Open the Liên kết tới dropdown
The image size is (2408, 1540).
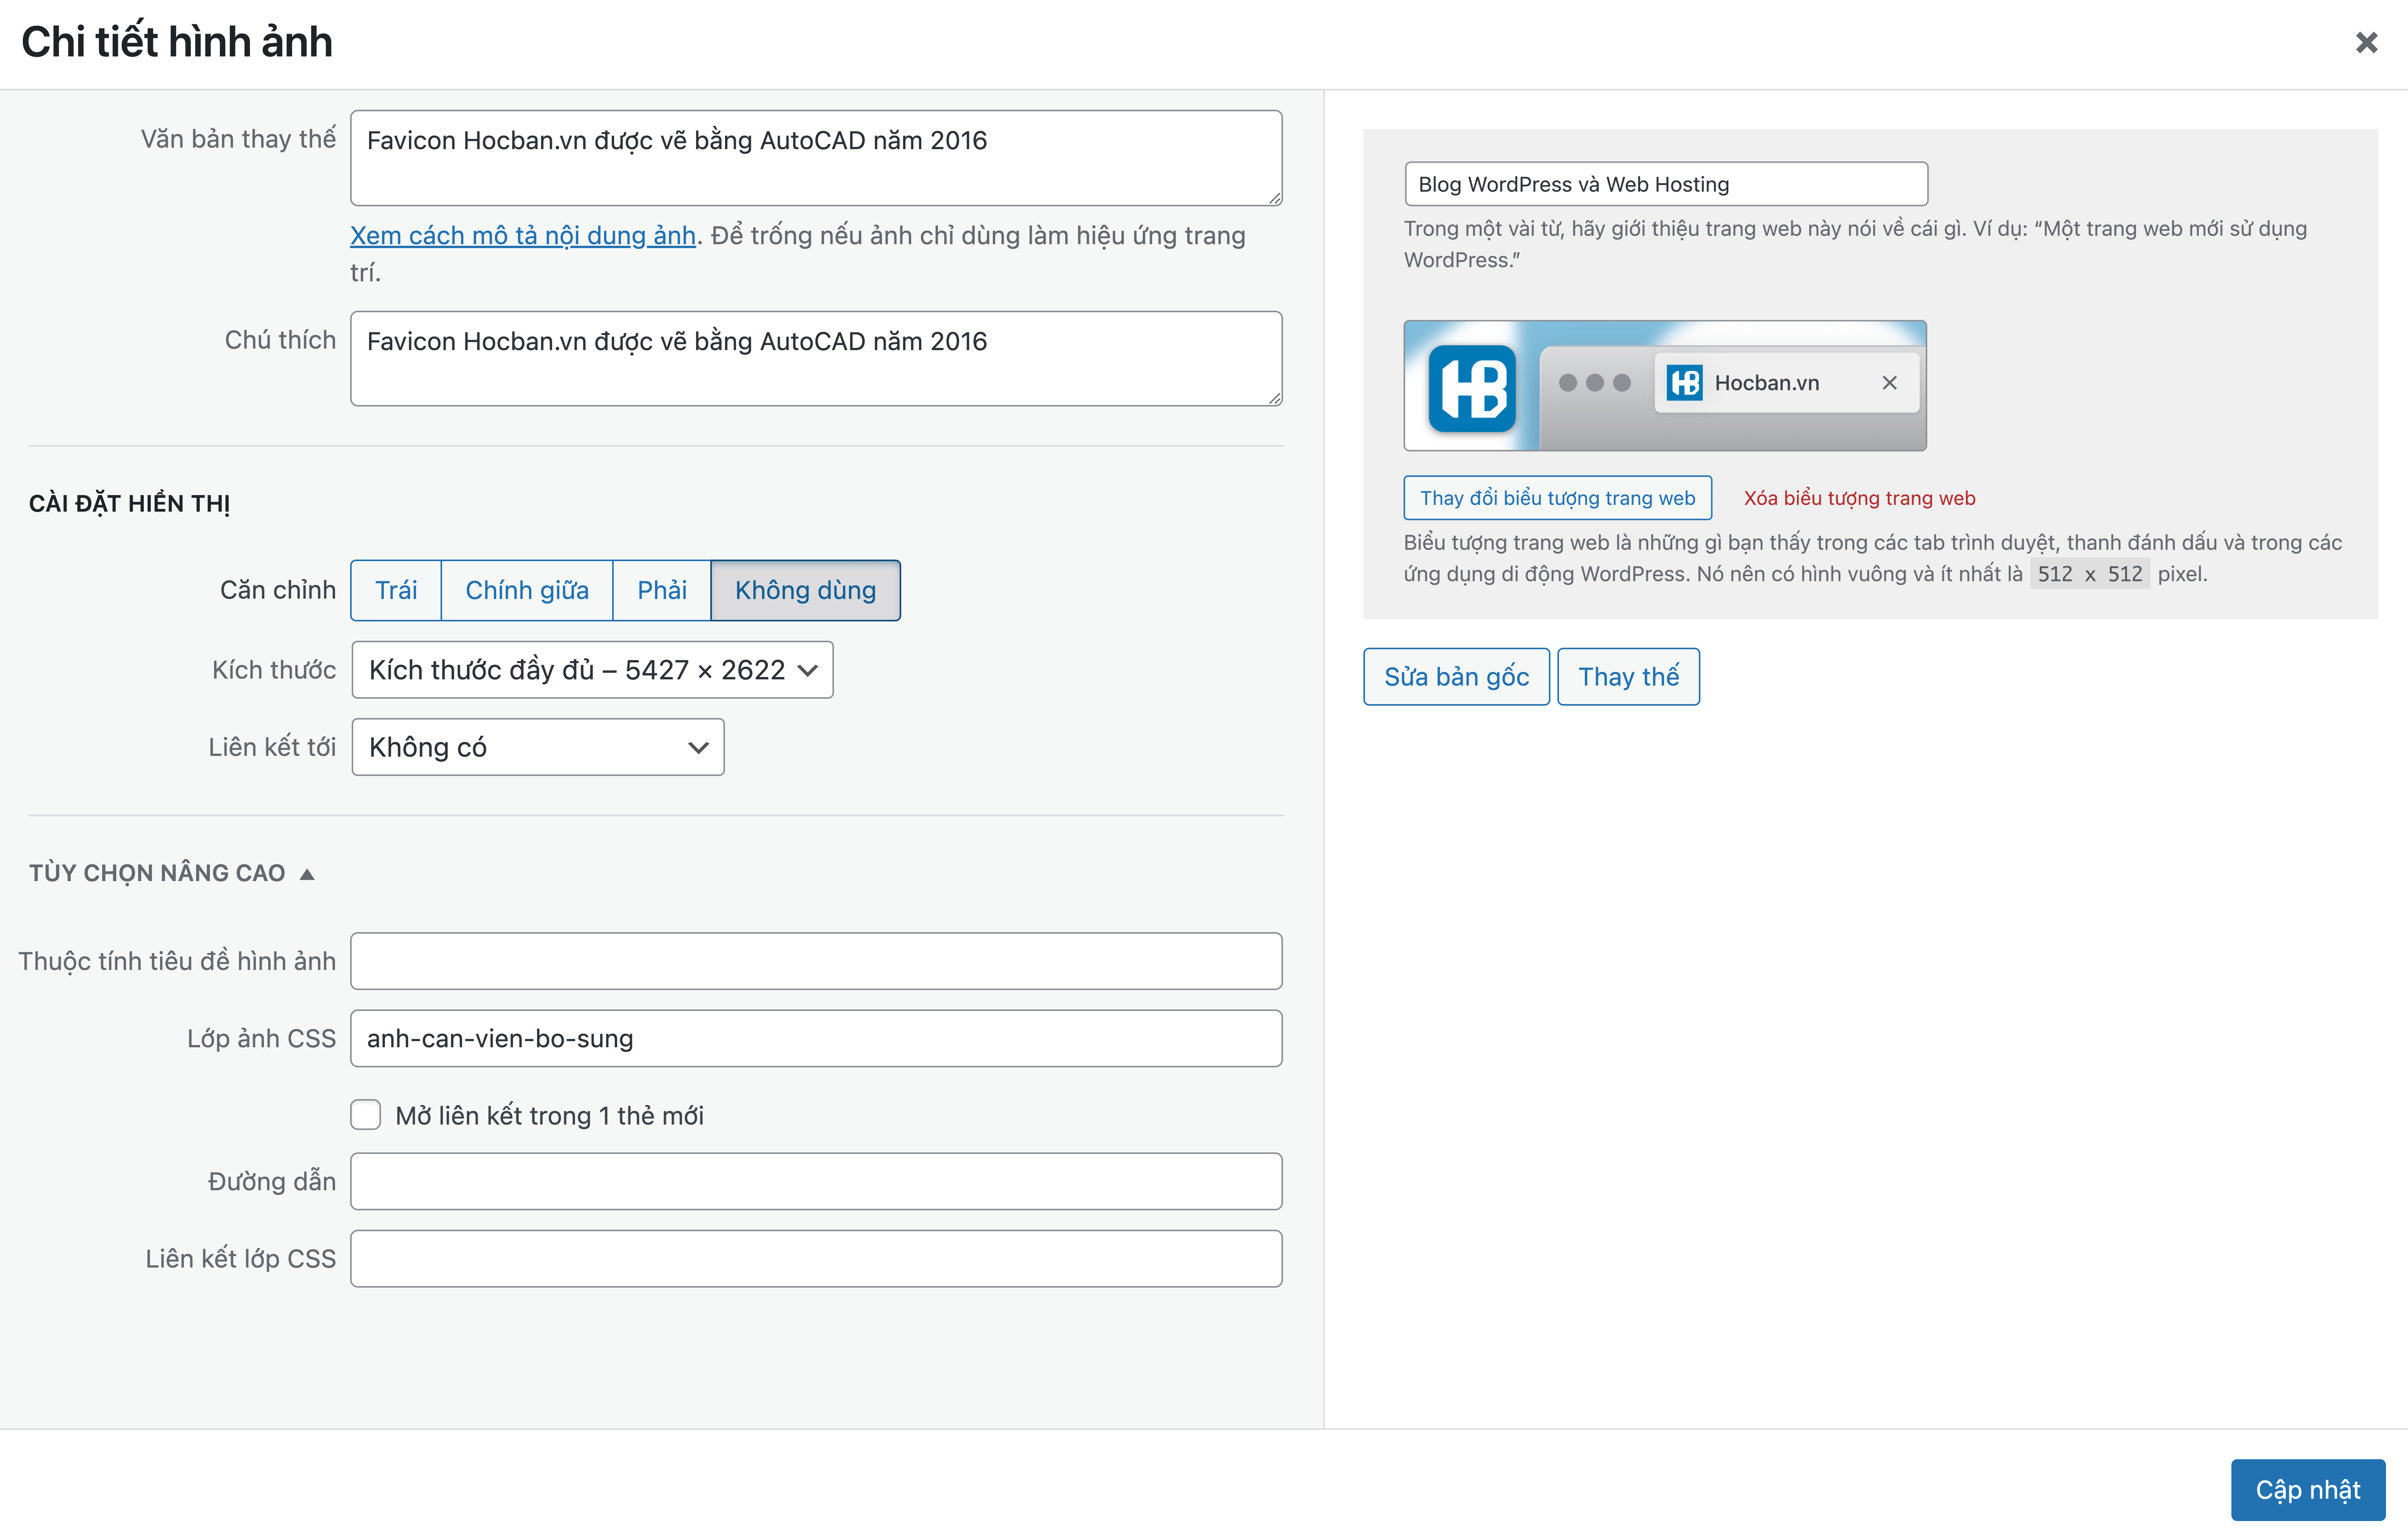coord(538,747)
